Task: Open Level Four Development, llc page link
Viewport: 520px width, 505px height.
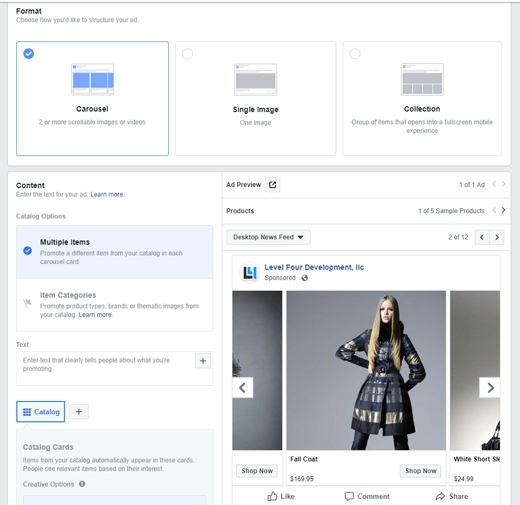Action: [314, 267]
